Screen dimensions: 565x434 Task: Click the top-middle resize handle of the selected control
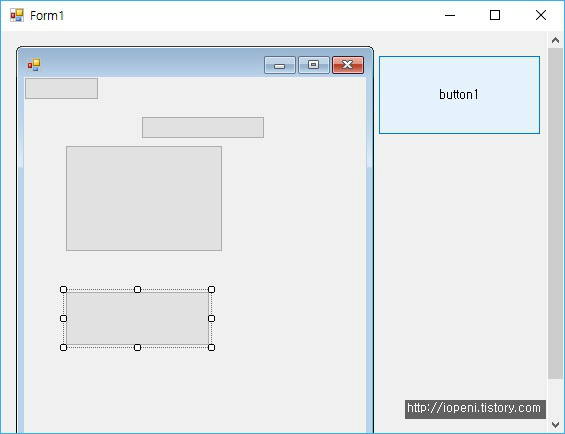point(137,289)
